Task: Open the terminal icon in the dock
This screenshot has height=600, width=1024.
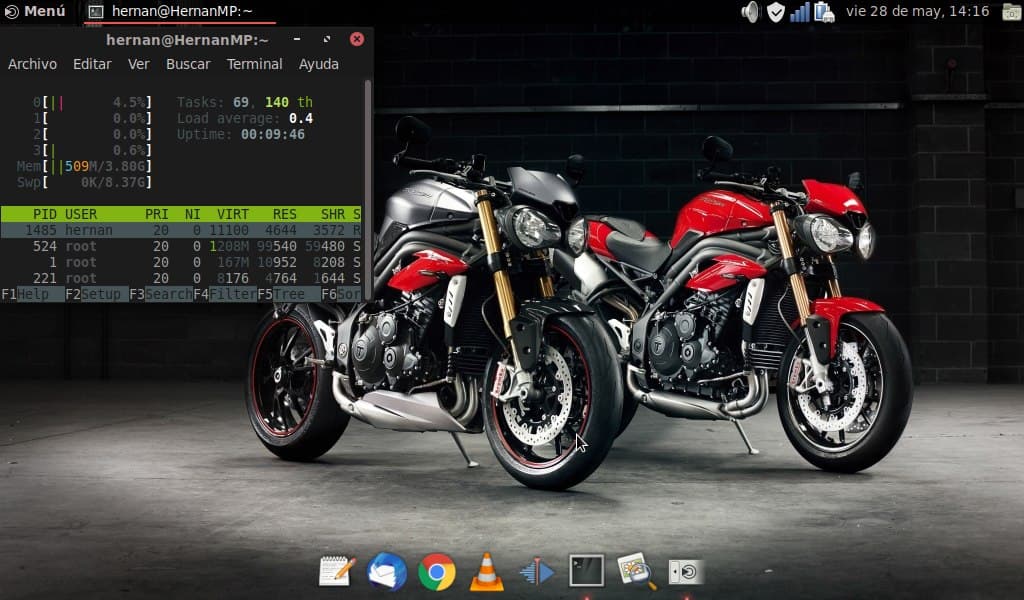Action: pyautogui.click(x=587, y=571)
